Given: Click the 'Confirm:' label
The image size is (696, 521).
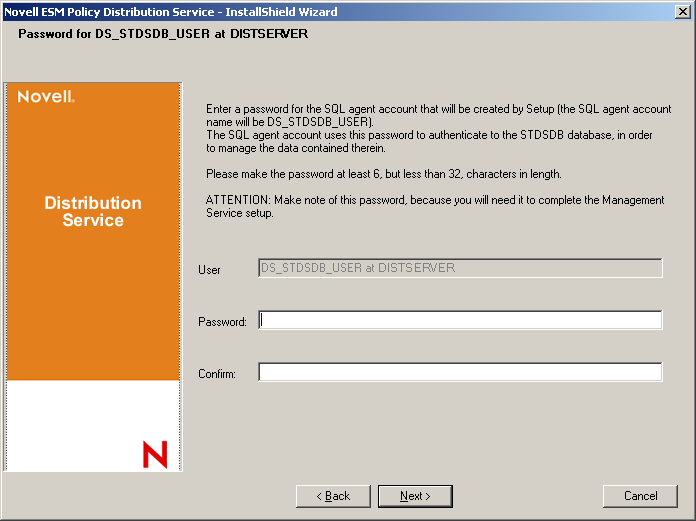Looking at the screenshot, I should click(217, 374).
